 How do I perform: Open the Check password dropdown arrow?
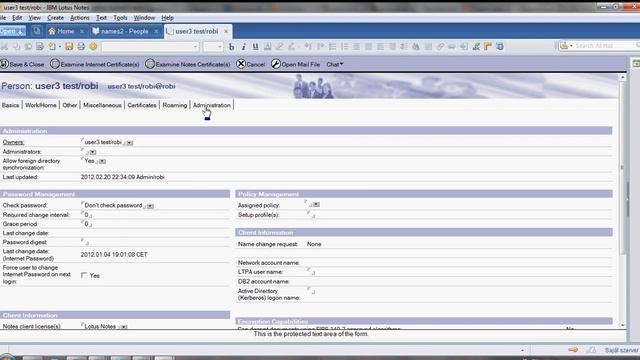coord(150,206)
